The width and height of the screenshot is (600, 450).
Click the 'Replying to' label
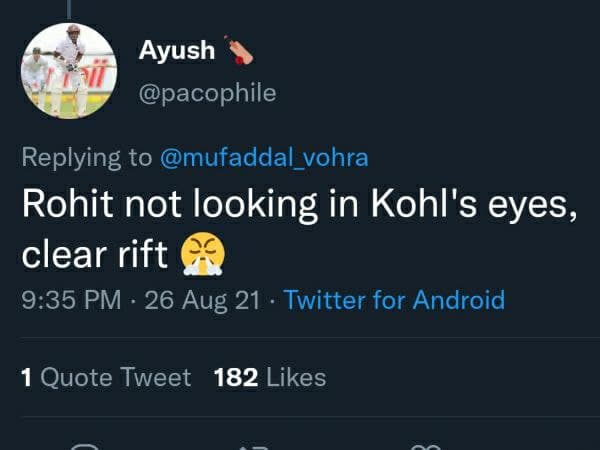[88, 158]
